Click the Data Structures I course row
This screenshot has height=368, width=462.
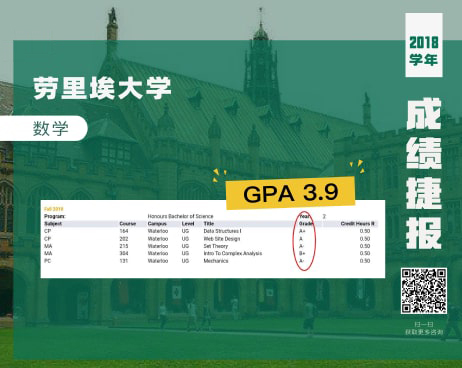(x=209, y=231)
